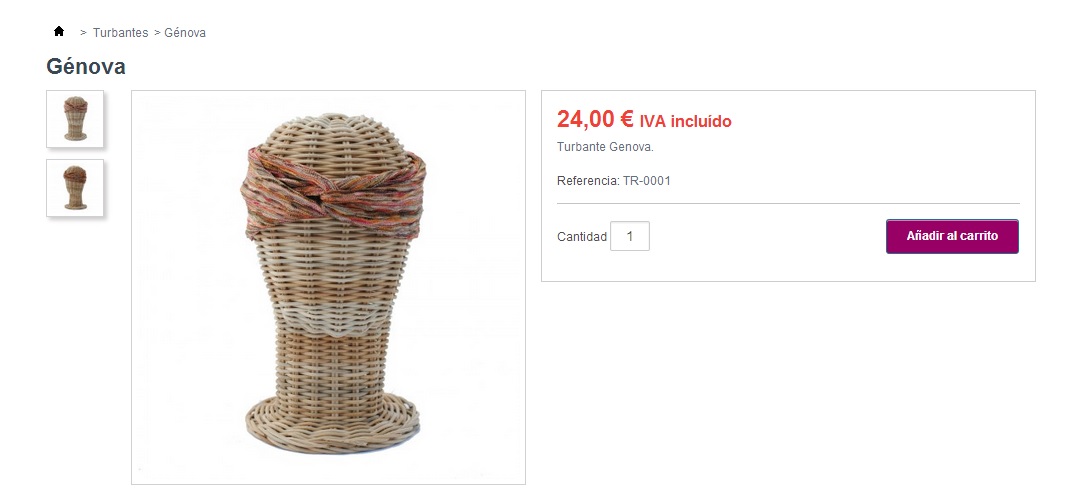Open the large product photo
Screen dimensions: 1067x497
(328, 287)
